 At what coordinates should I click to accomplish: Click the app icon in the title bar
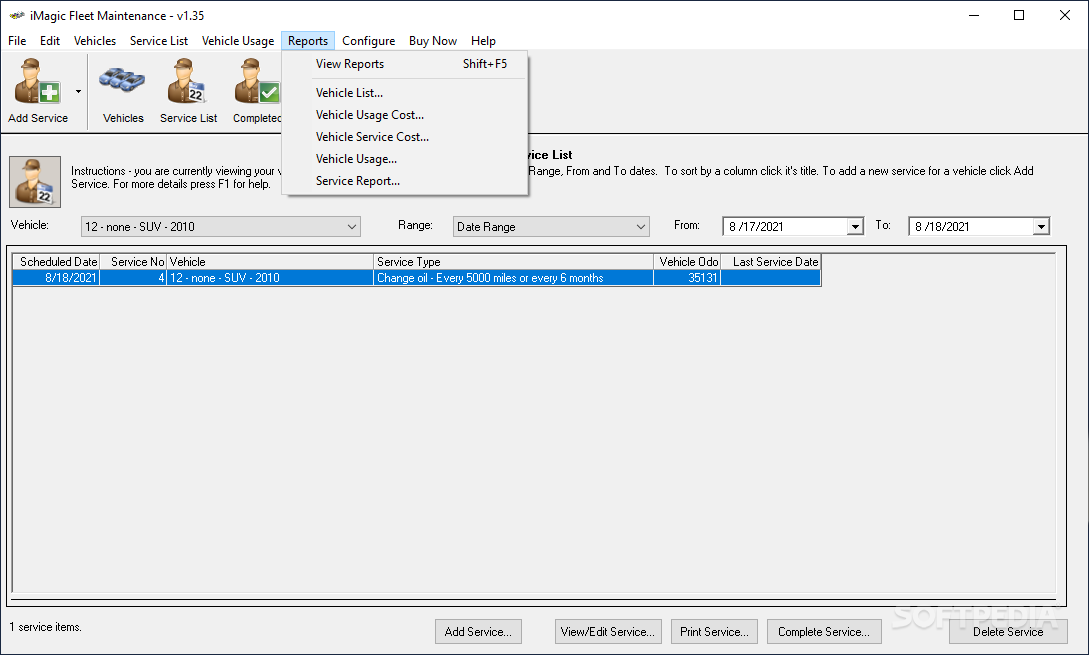pyautogui.click(x=17, y=15)
